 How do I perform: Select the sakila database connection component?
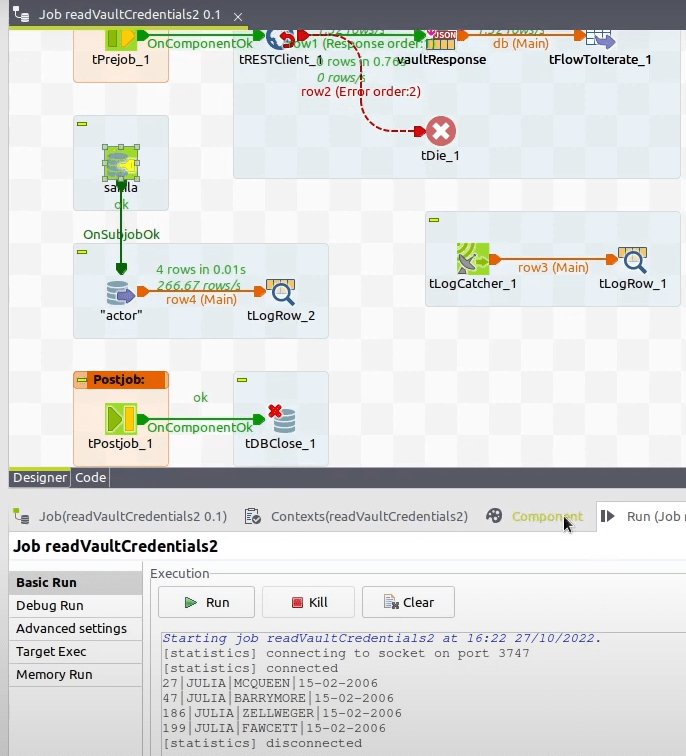pyautogui.click(x=121, y=163)
